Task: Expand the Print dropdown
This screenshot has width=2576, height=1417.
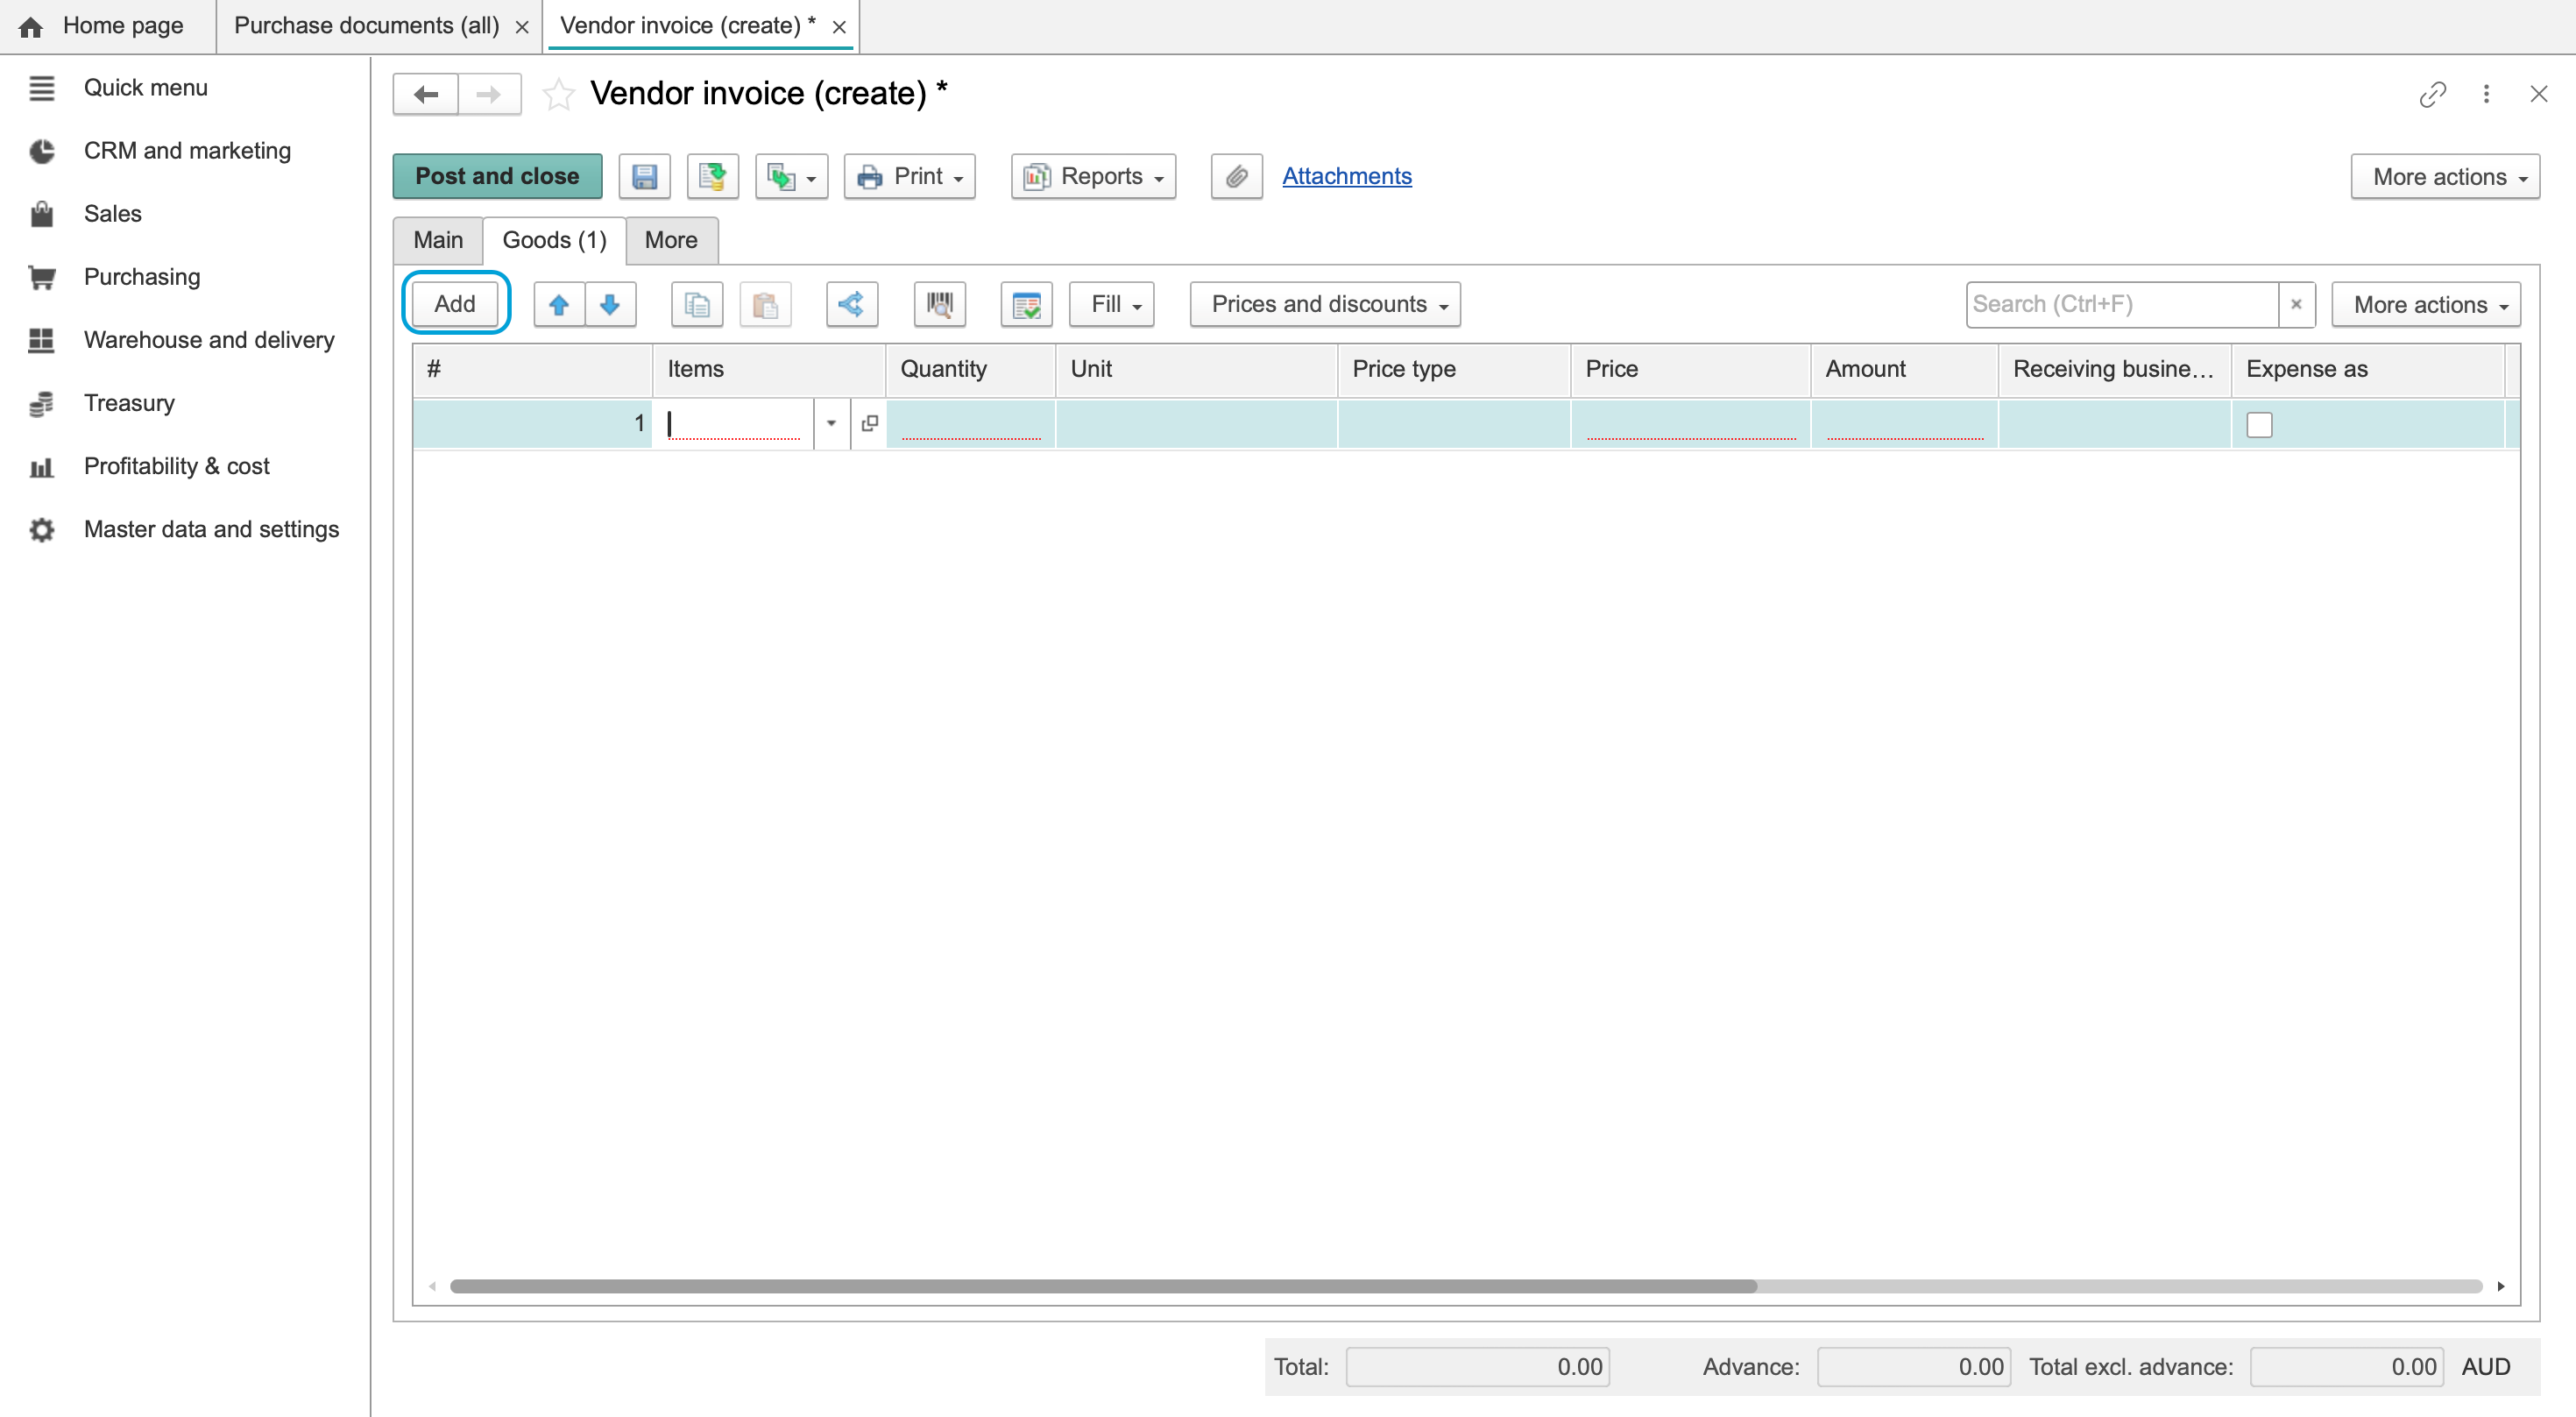Action: point(910,176)
